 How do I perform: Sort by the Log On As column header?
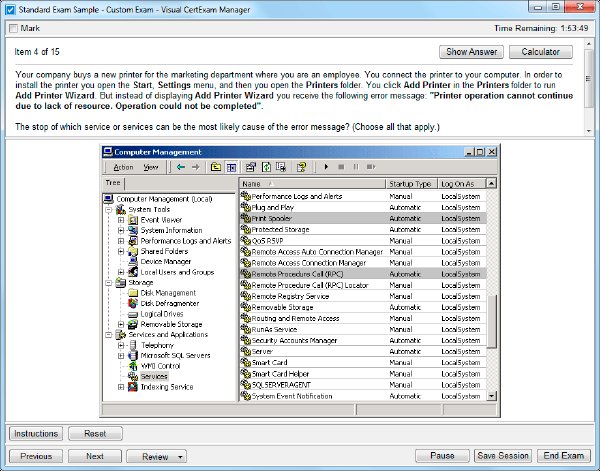tap(462, 184)
